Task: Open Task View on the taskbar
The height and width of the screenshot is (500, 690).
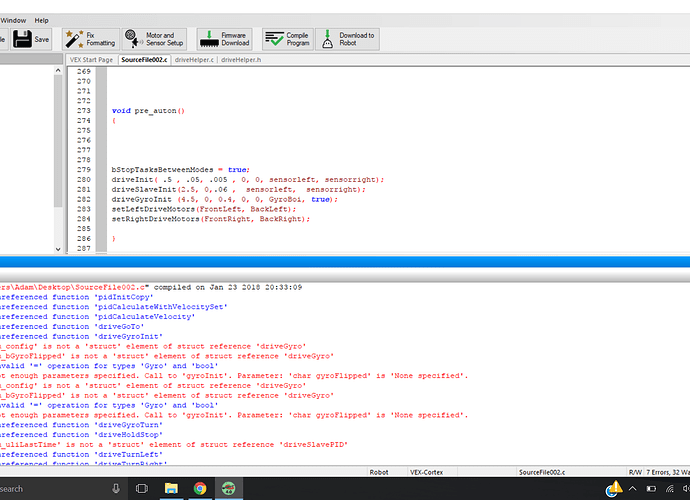Action: (142, 488)
